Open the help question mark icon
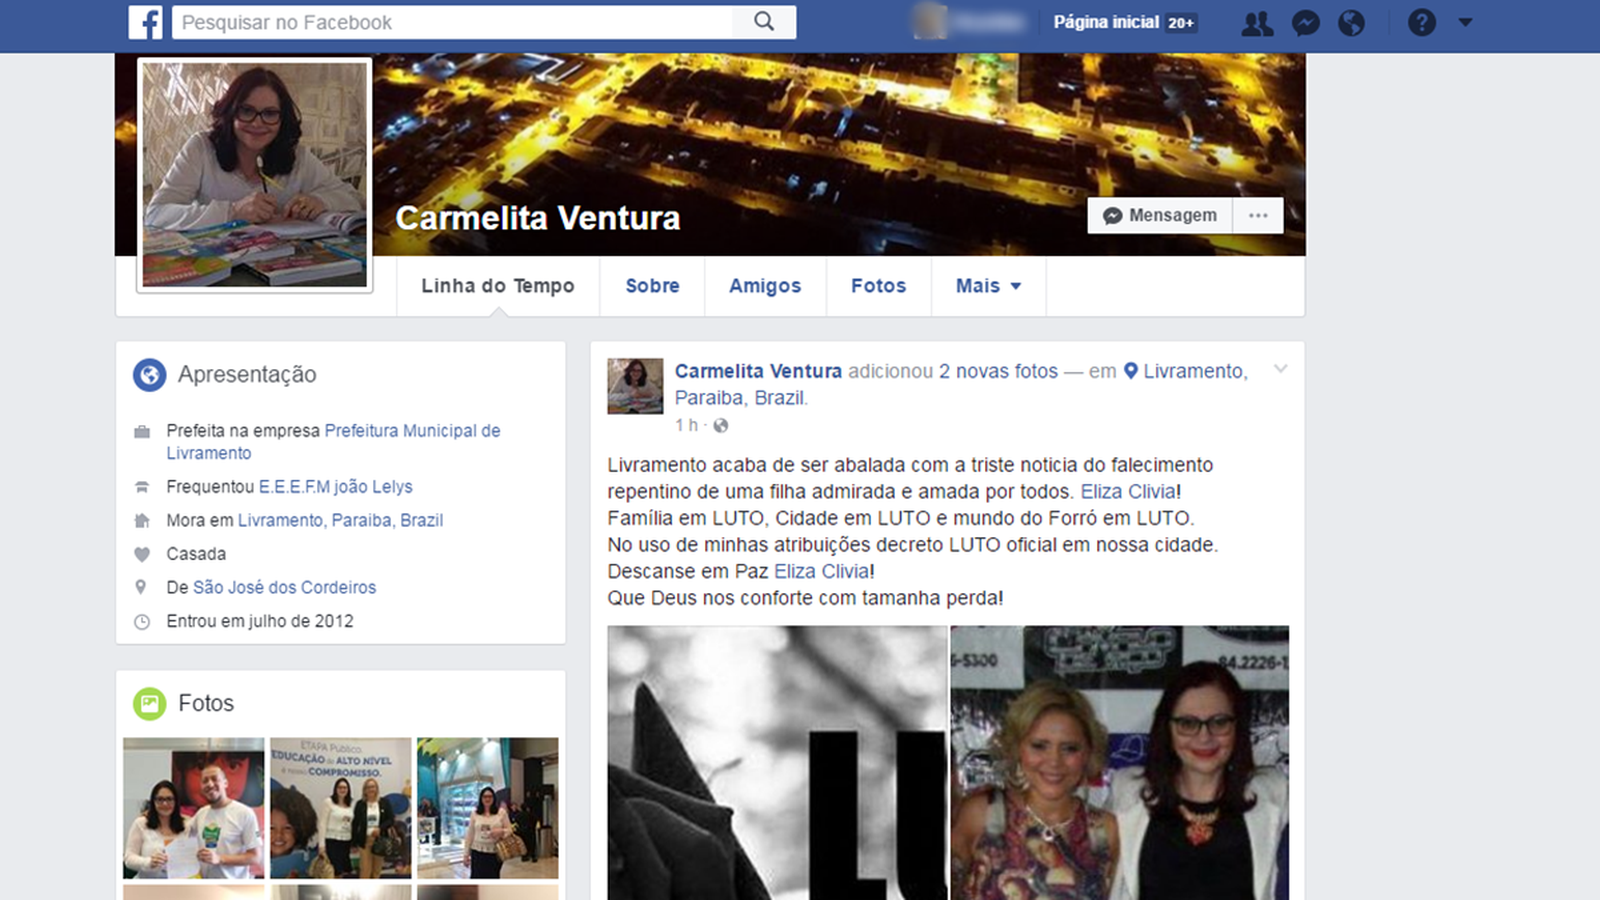This screenshot has height=900, width=1600. 1422,22
